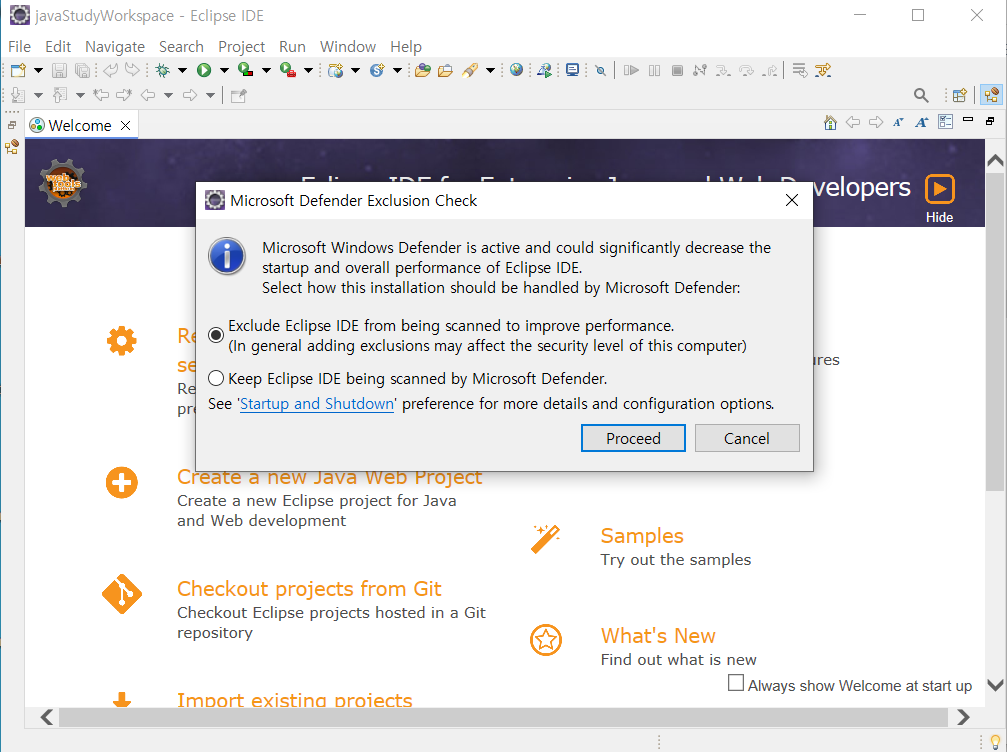Expand the Next Annotation dropdown arrow

coord(38,96)
